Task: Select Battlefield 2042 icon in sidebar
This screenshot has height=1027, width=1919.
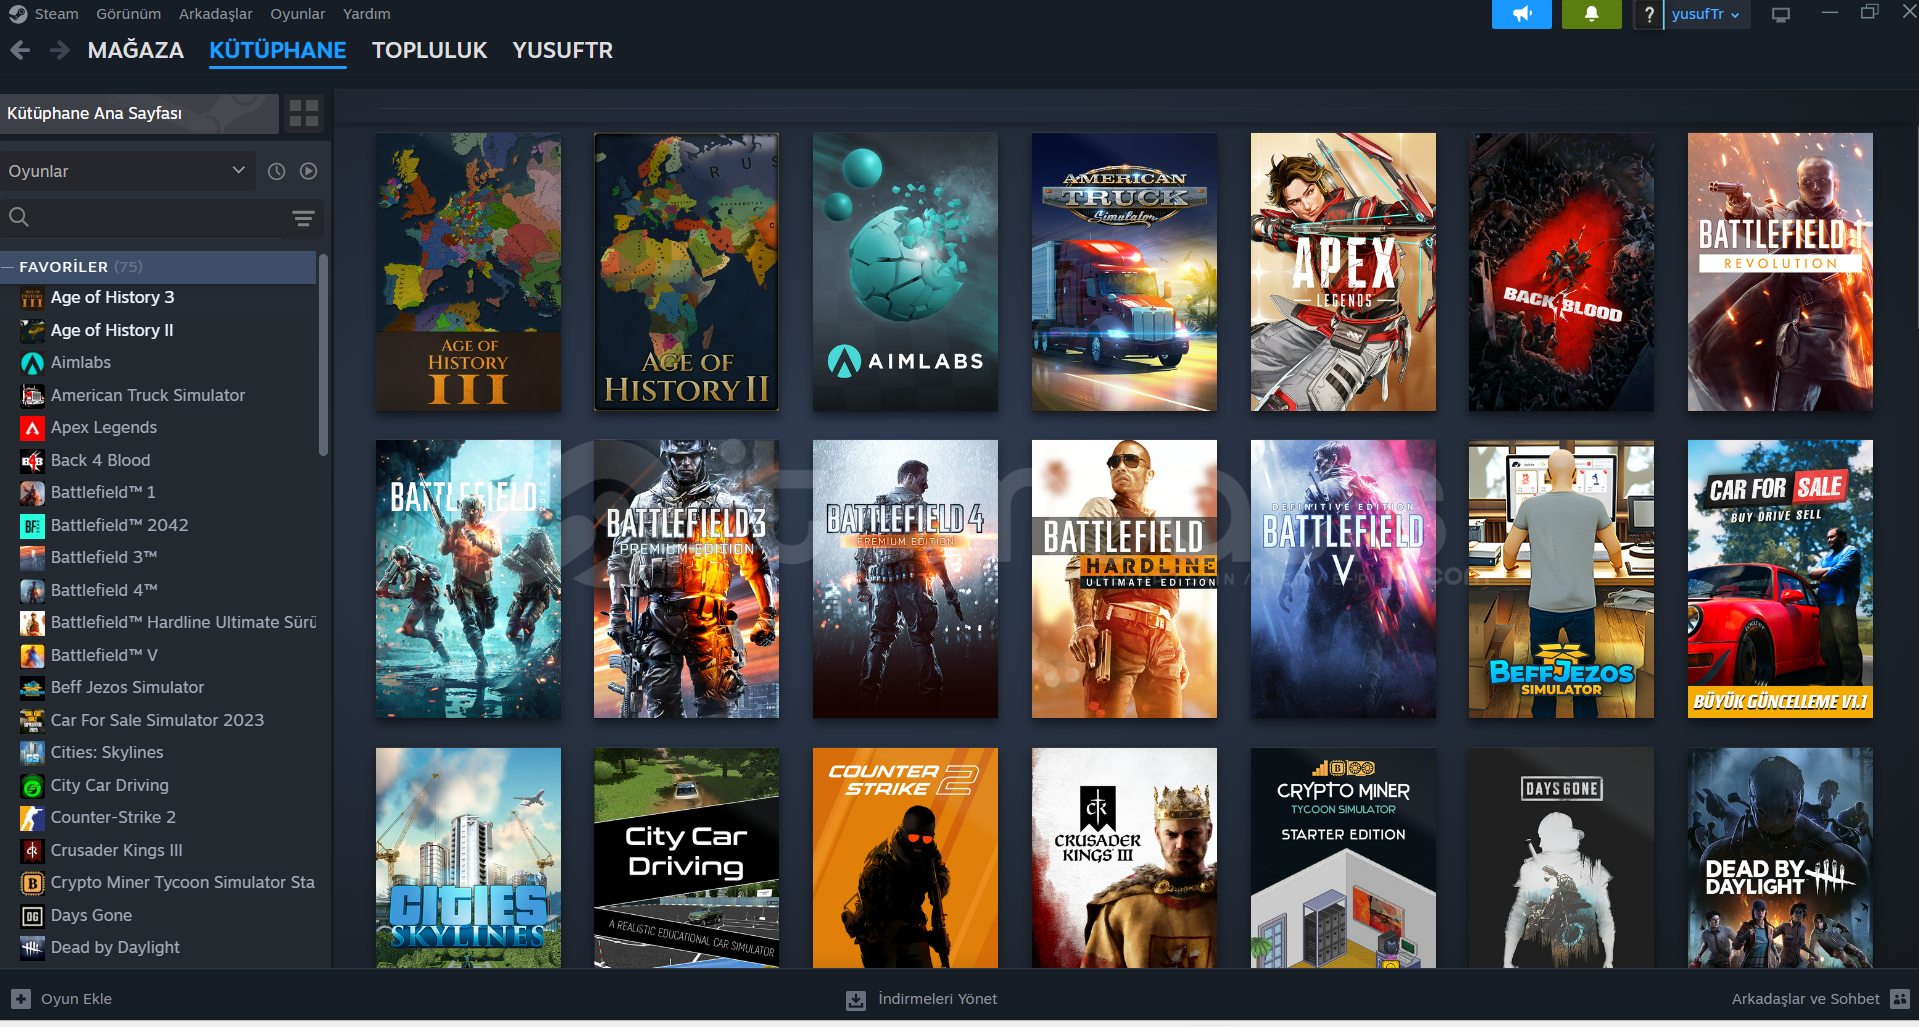Action: tap(33, 526)
